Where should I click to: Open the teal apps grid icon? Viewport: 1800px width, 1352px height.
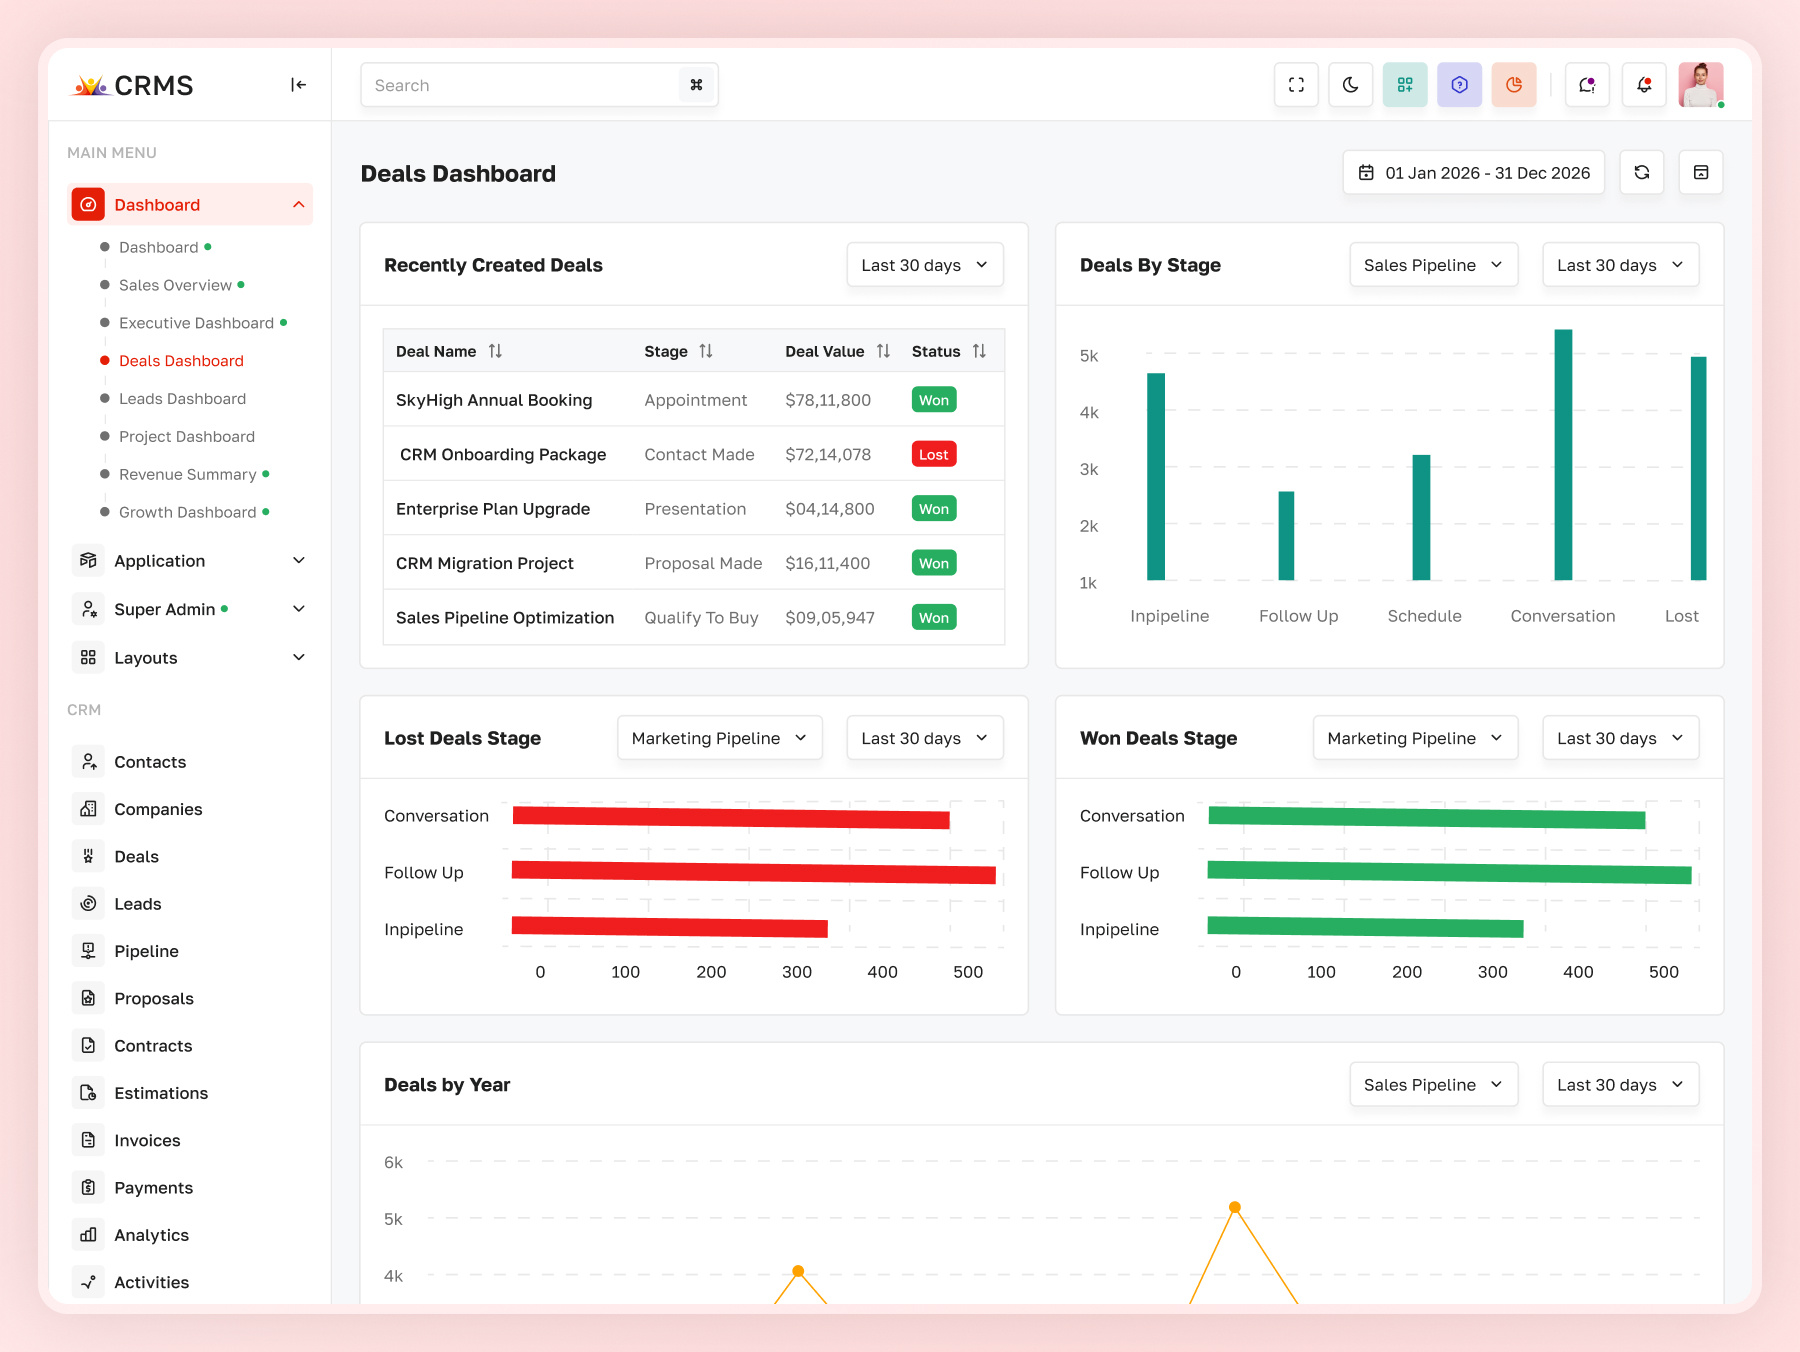coord(1405,85)
